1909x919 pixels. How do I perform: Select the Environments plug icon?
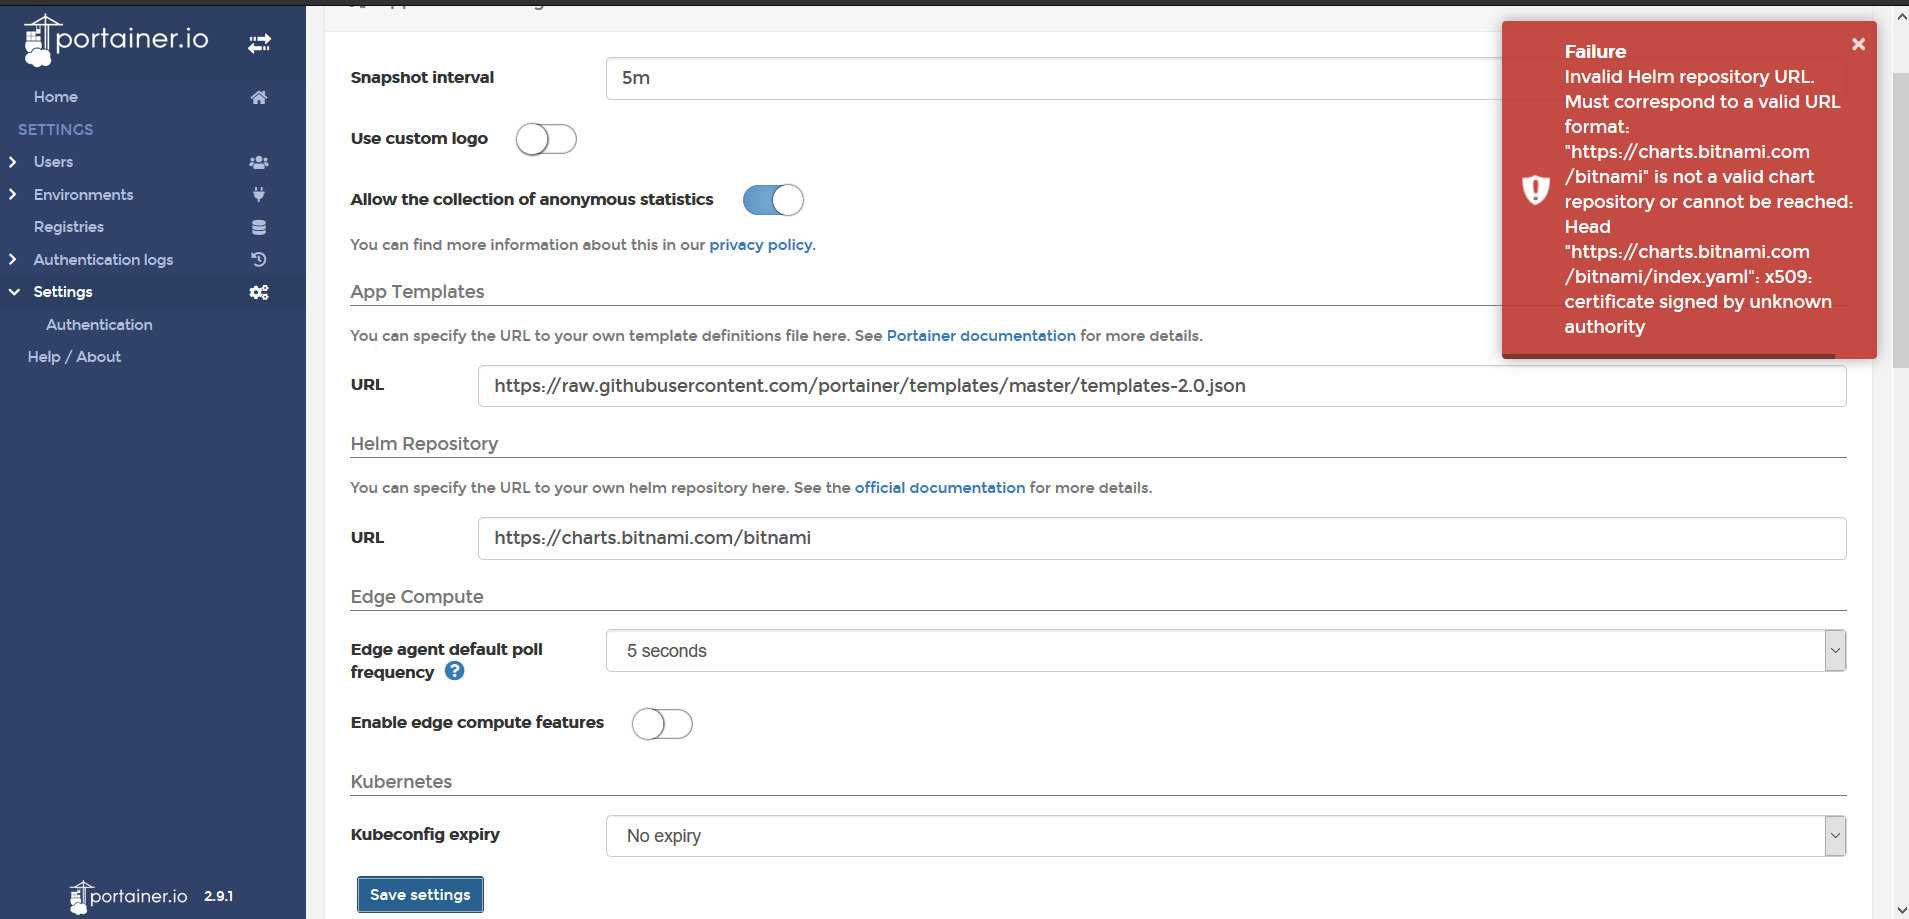click(x=258, y=194)
